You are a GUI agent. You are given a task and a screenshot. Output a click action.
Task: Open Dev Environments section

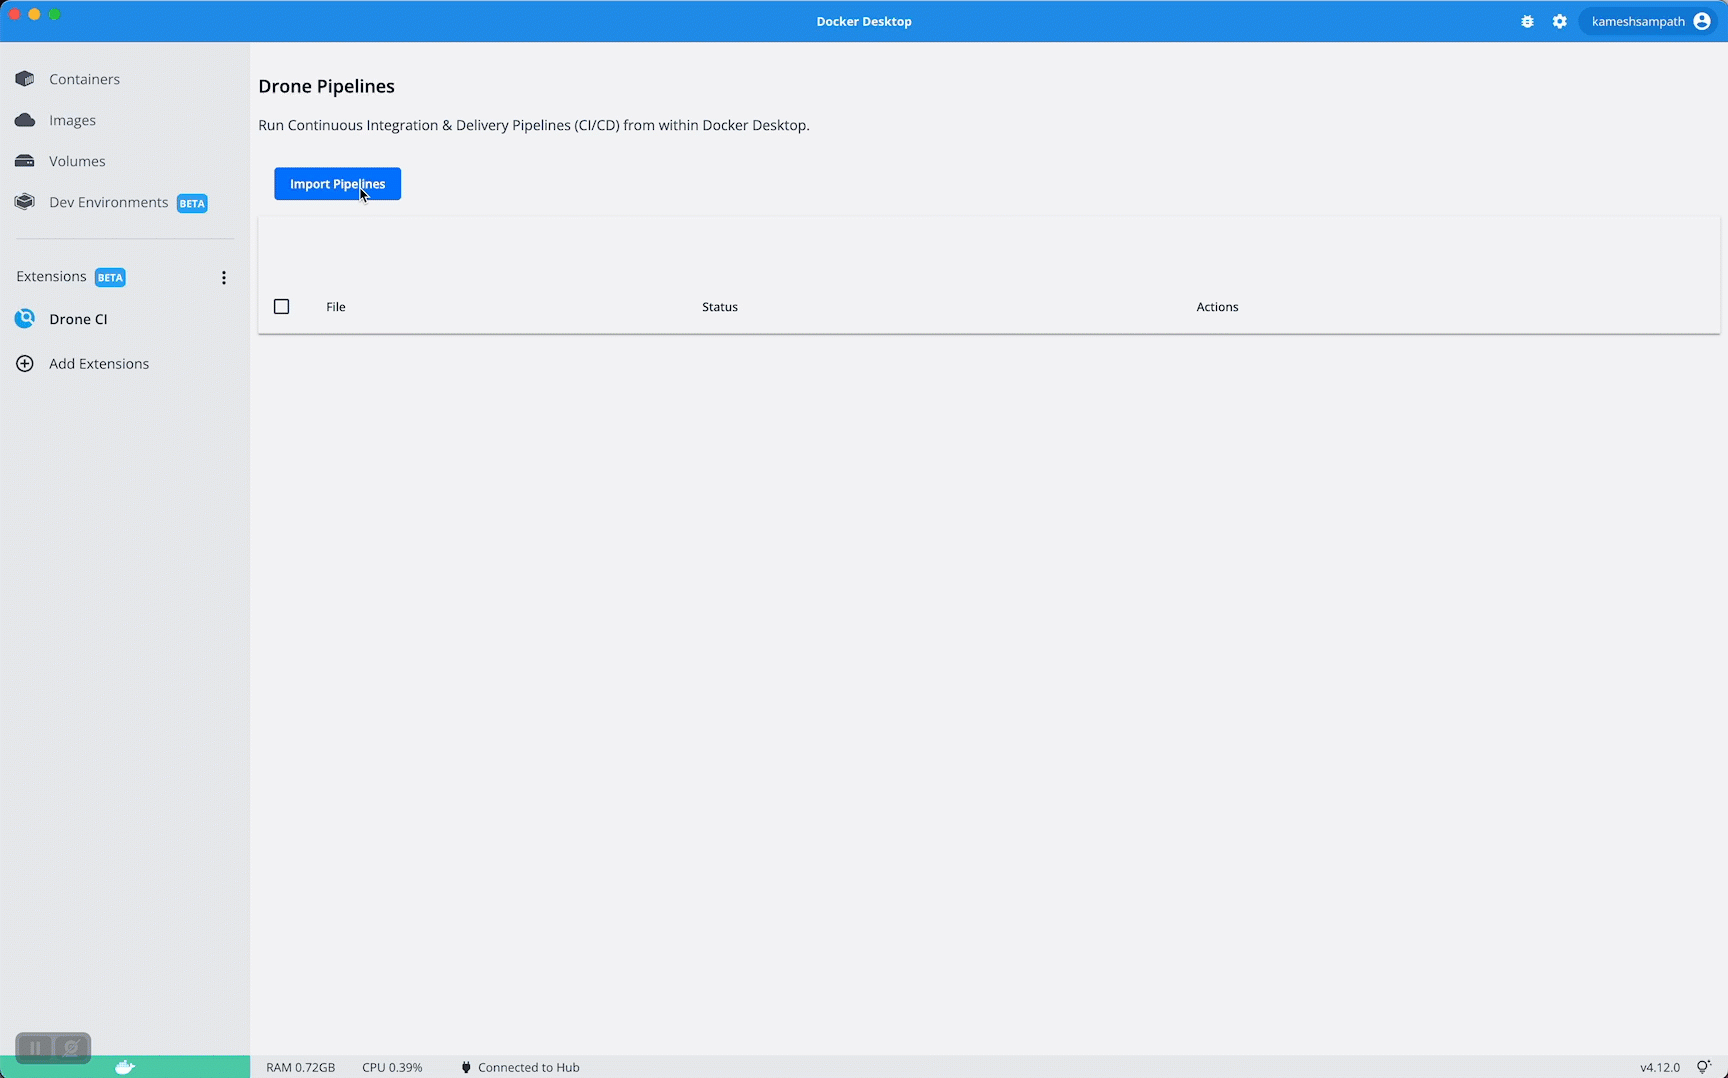[108, 202]
